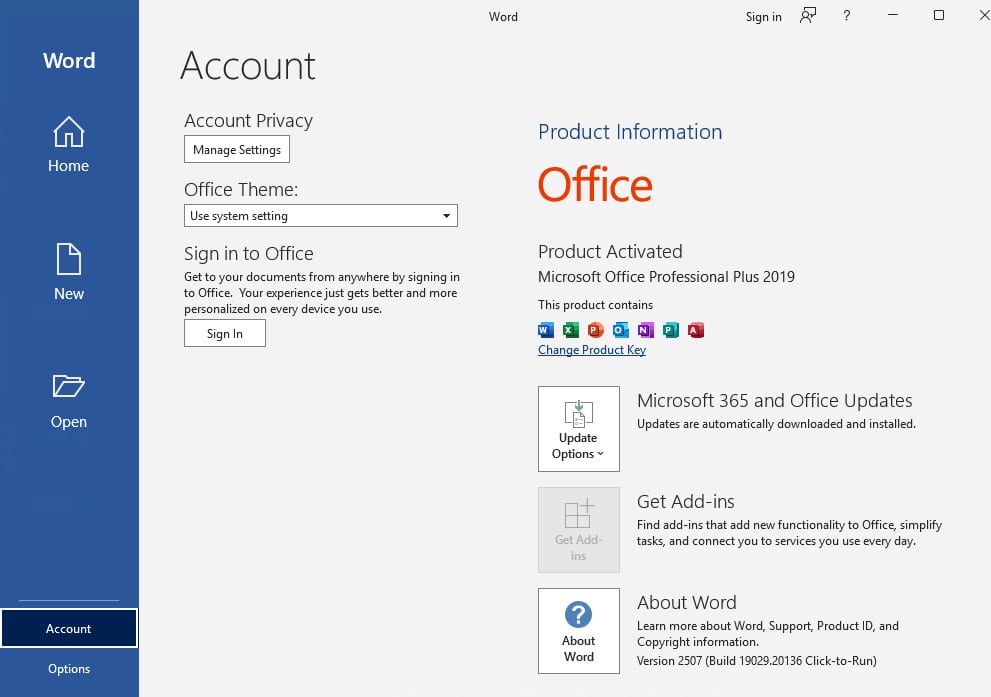This screenshot has width=991, height=697.
Task: Minimize the Word window
Action: tap(892, 15)
